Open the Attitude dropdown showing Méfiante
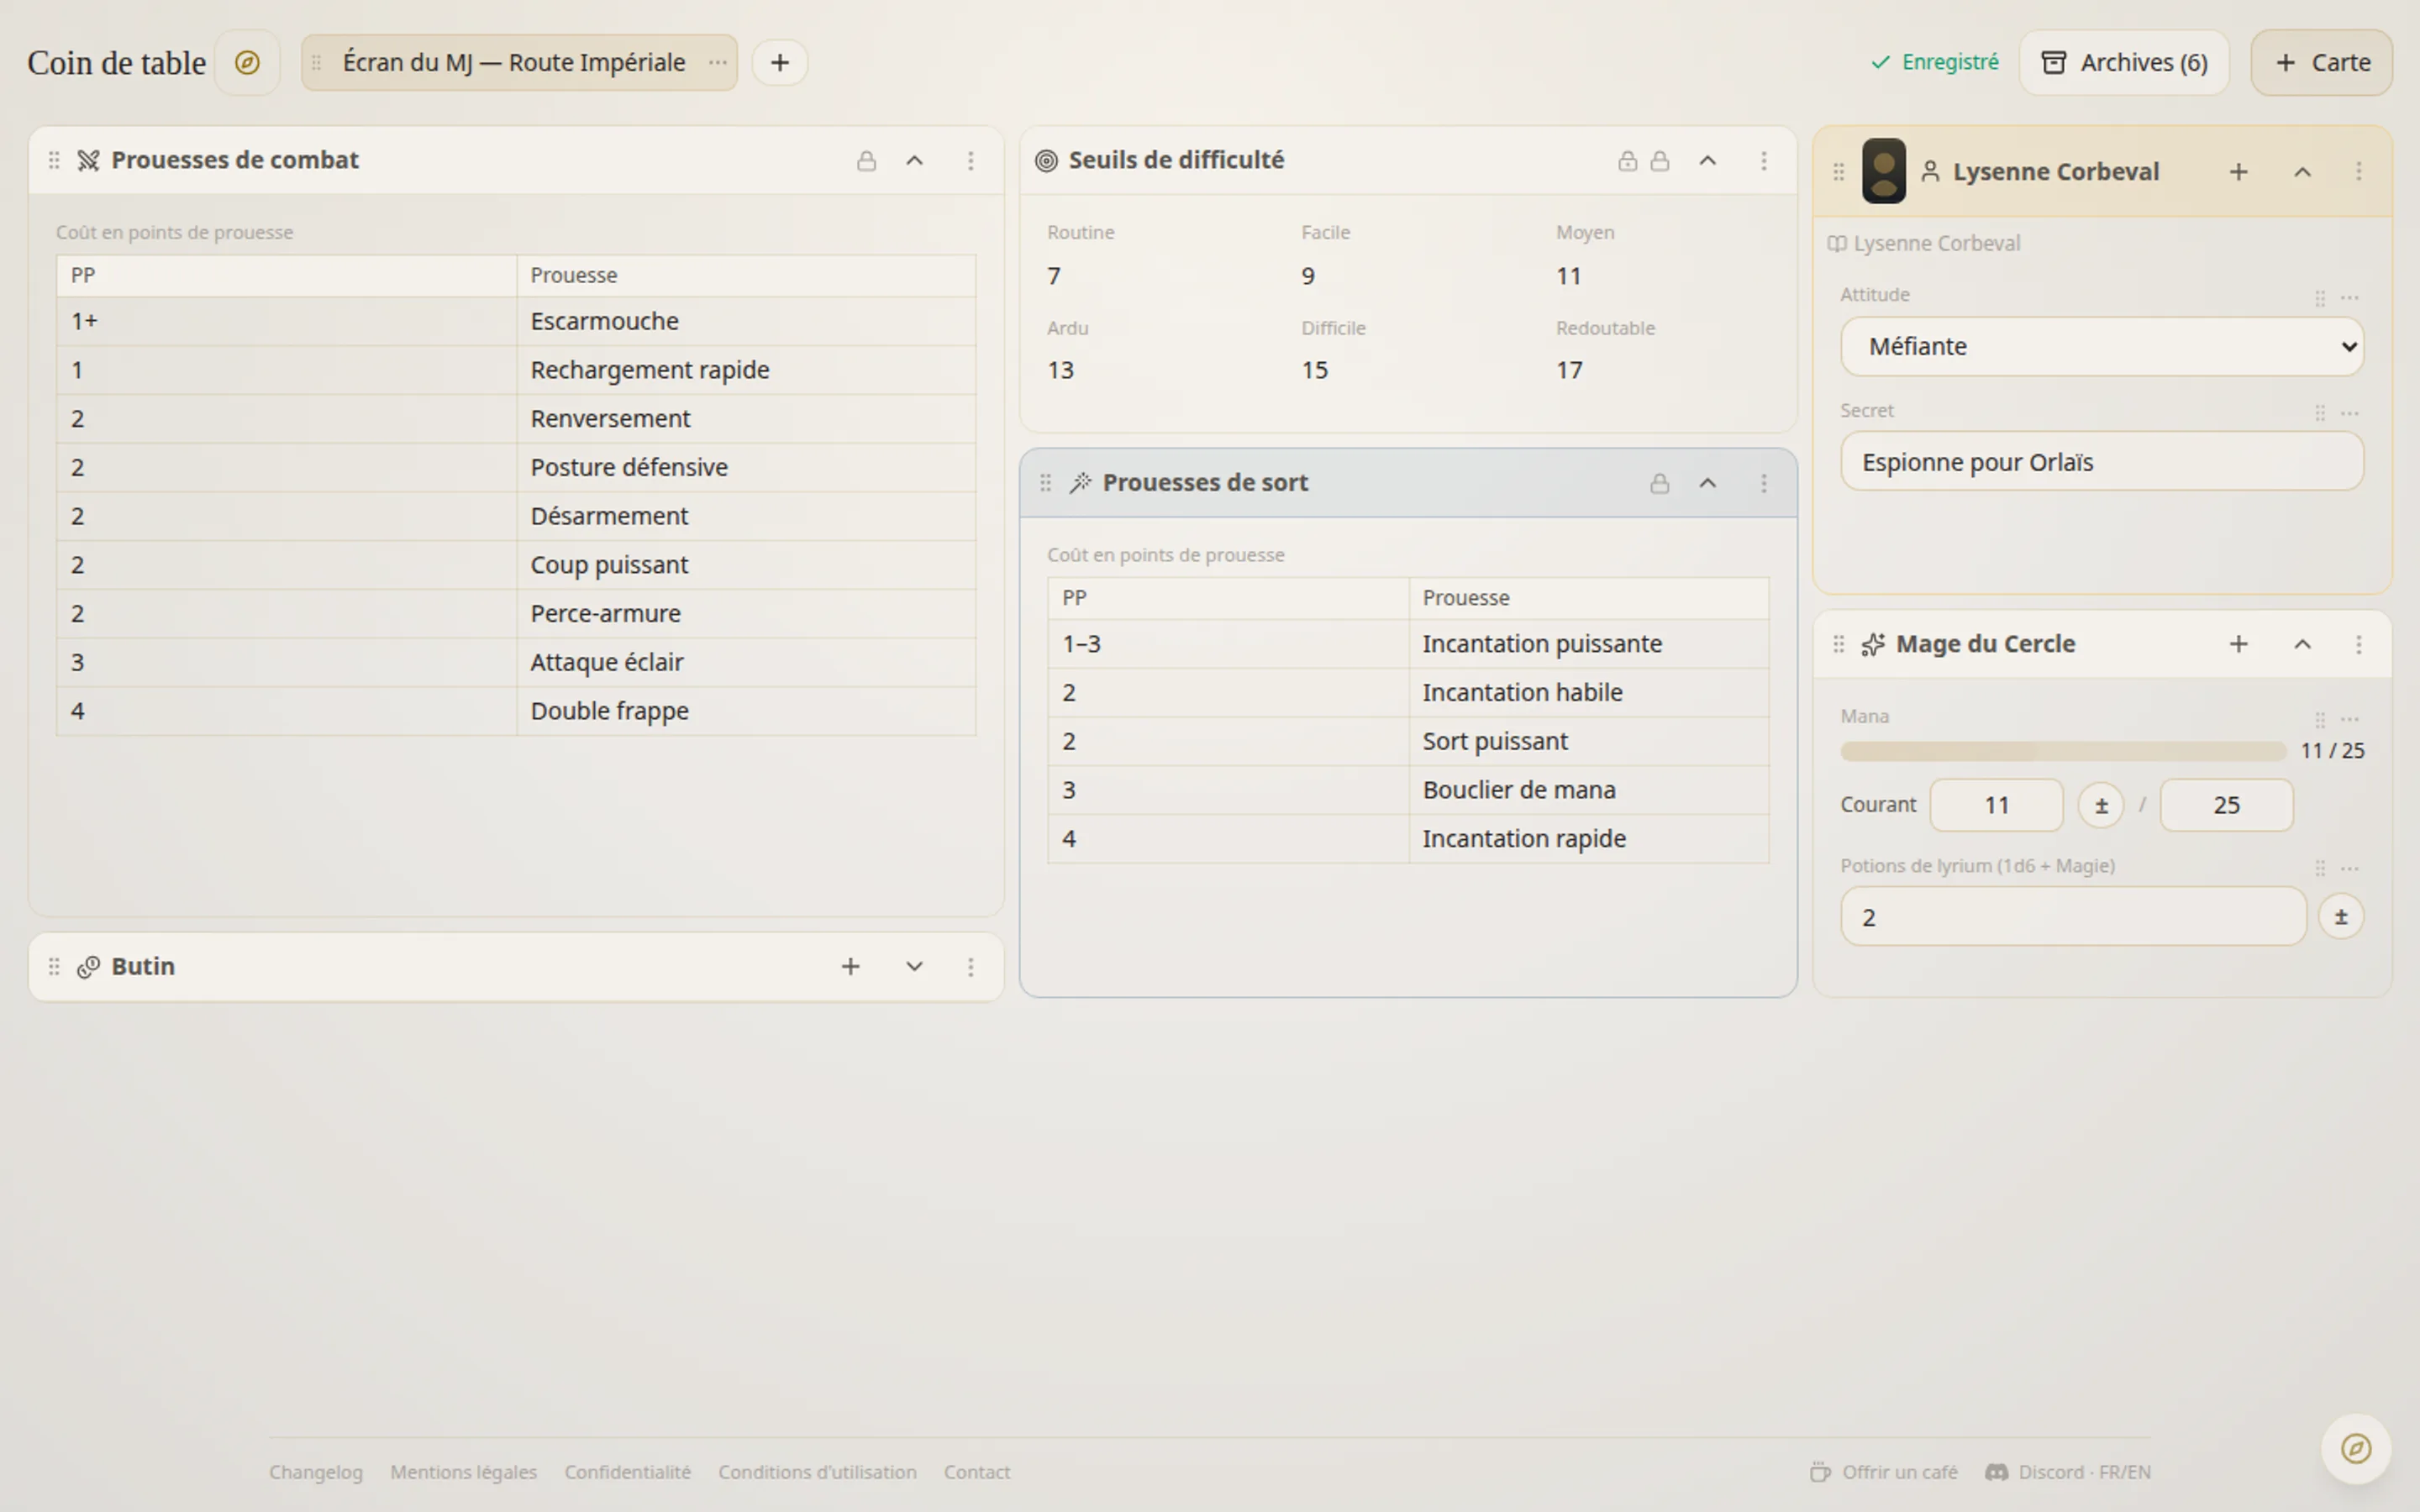2420x1512 pixels. pos(2102,347)
